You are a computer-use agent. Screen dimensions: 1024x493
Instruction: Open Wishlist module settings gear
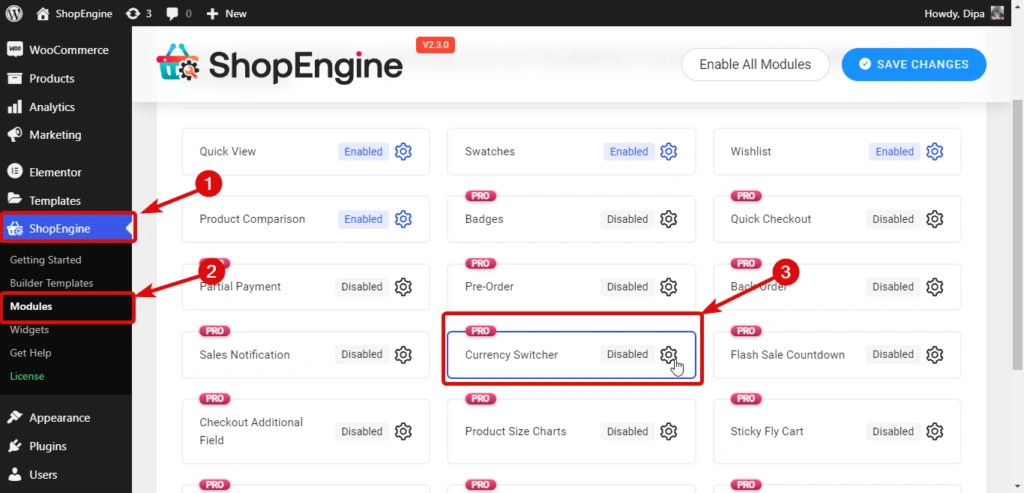934,152
